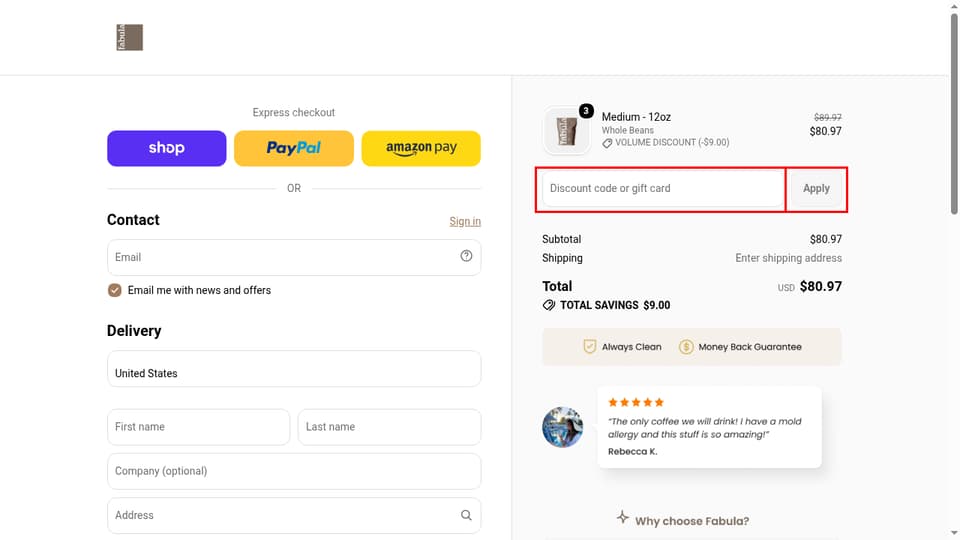Click the five-star rating in the review

636,402
